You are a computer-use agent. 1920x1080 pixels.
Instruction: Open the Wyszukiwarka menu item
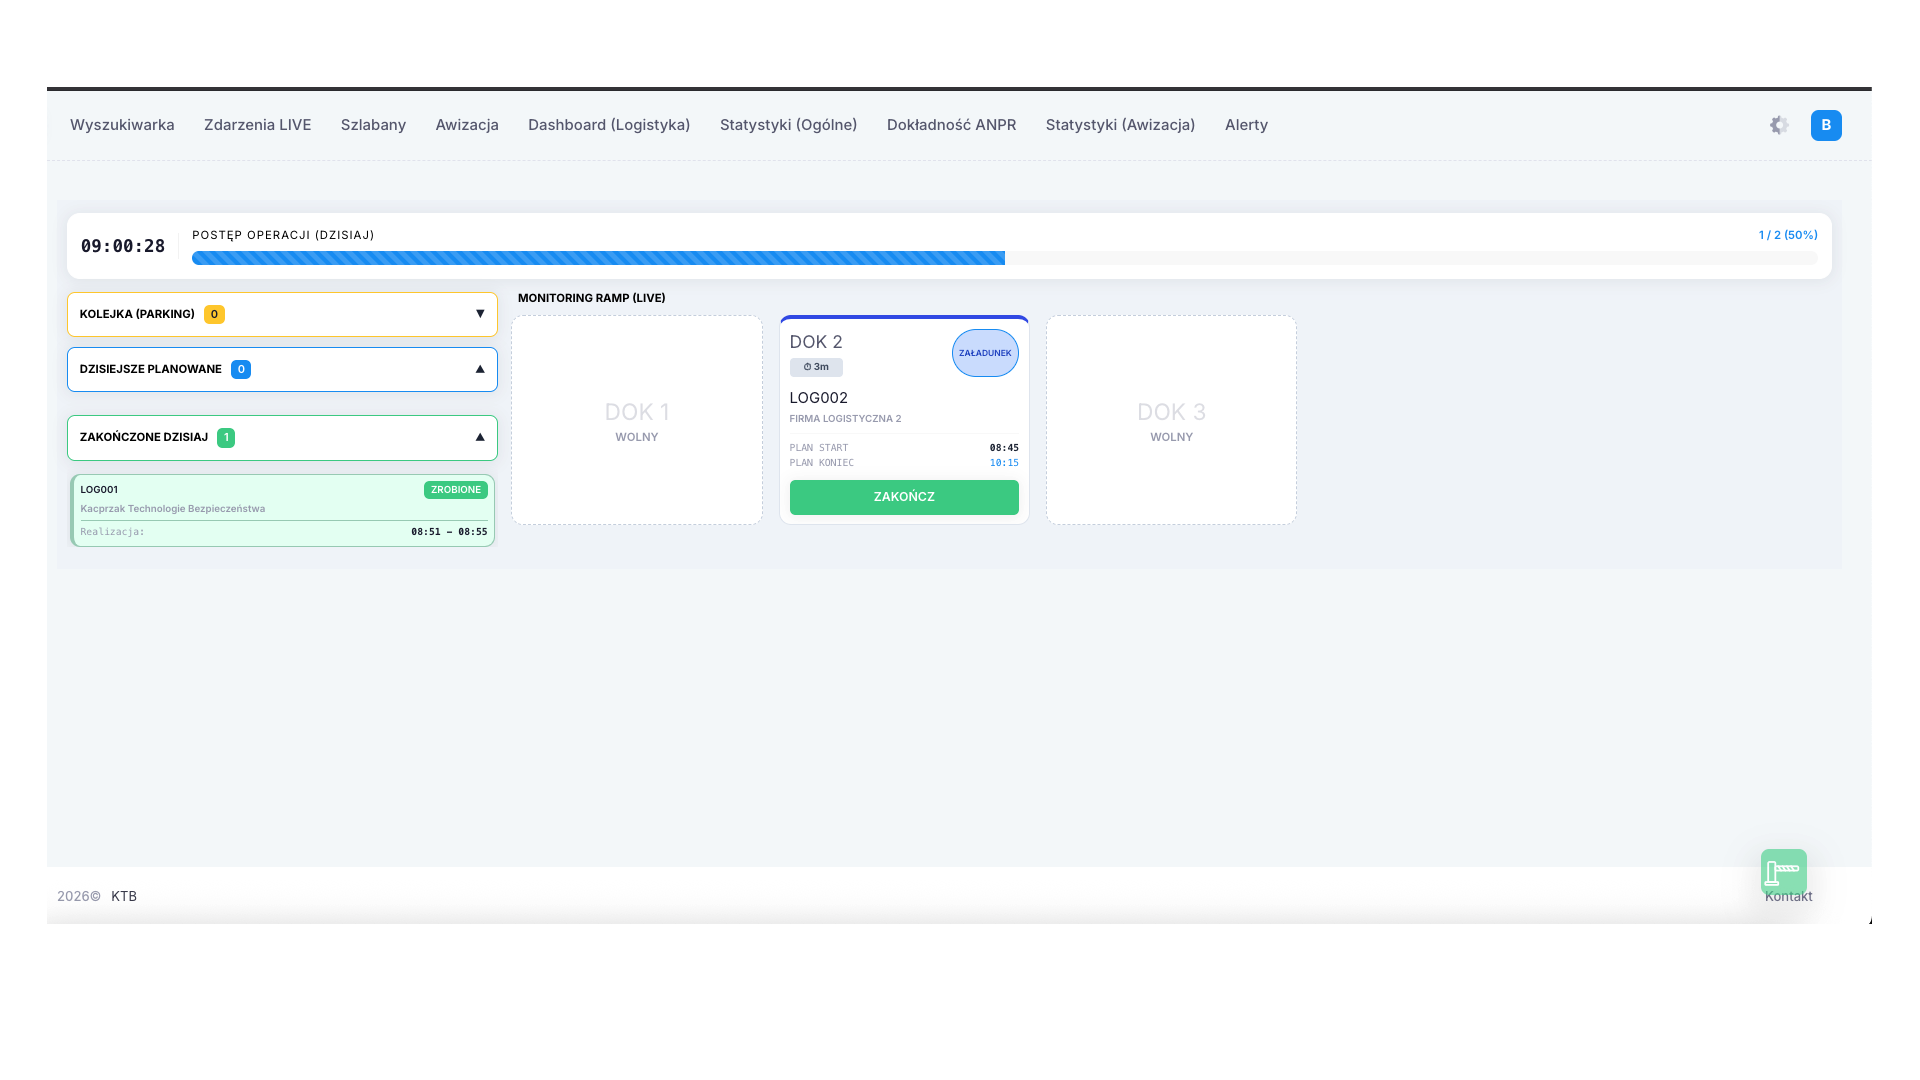(x=122, y=125)
